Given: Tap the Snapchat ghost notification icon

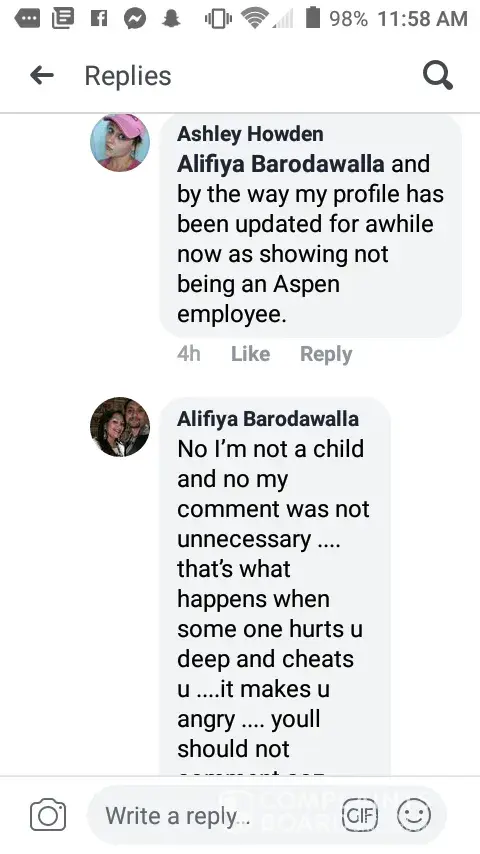Looking at the screenshot, I should 172,19.
